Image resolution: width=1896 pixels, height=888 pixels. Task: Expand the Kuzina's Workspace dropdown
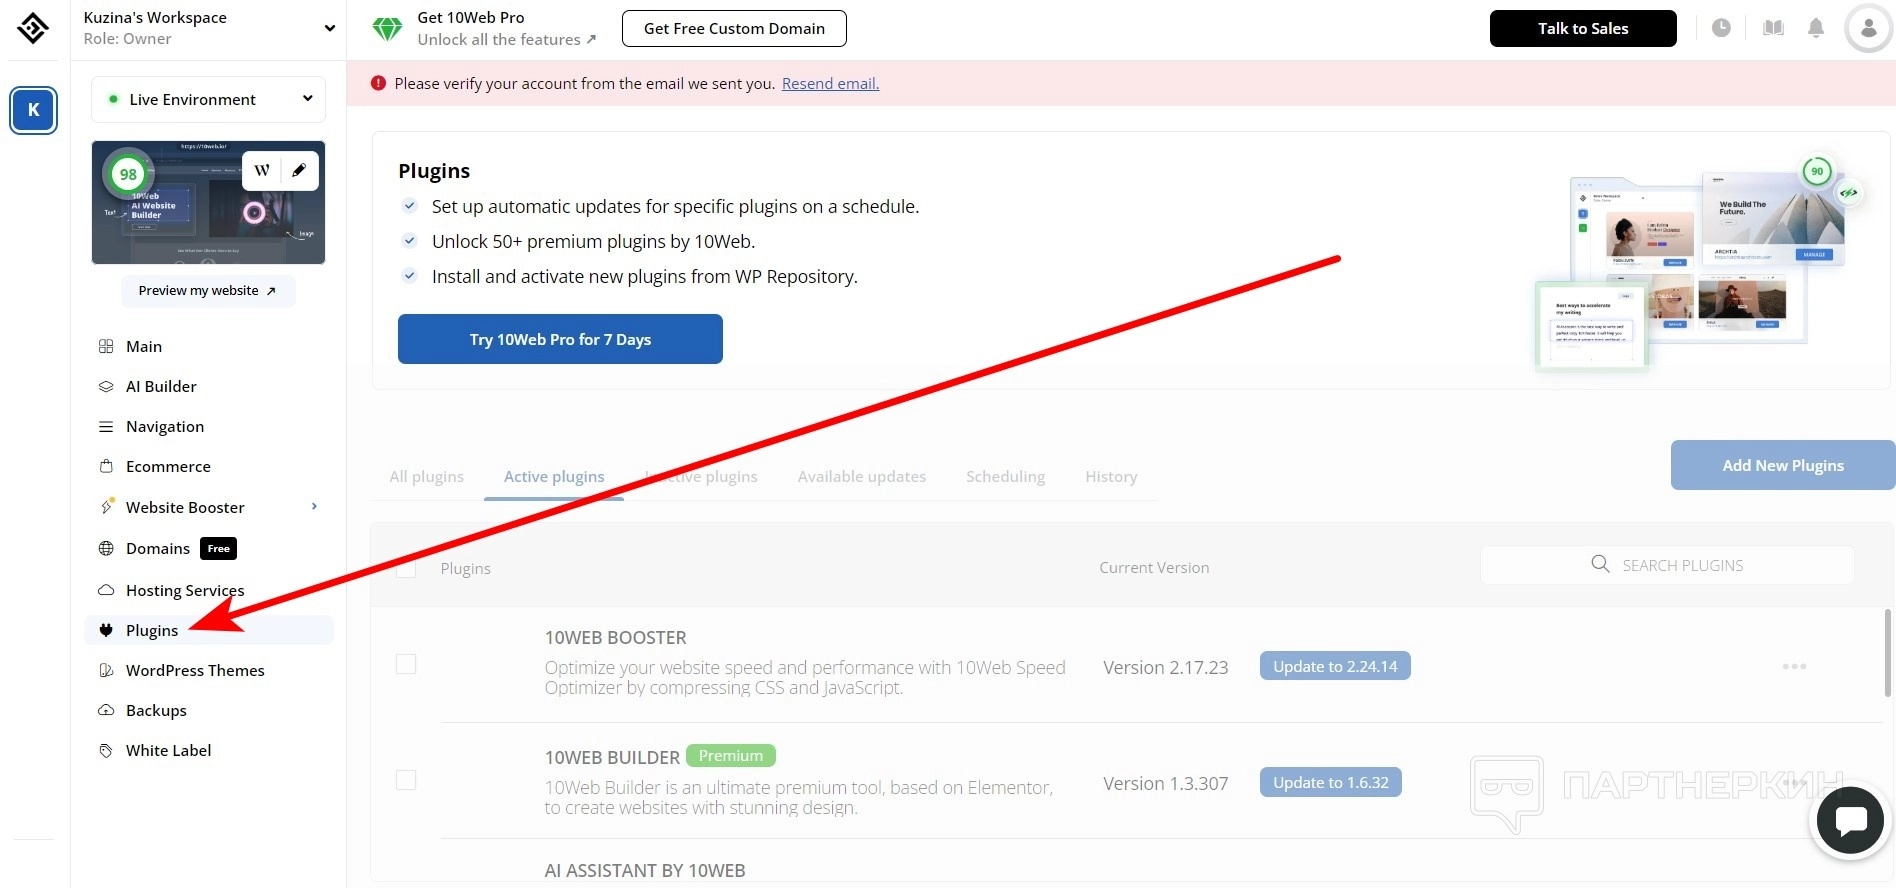coord(329,28)
